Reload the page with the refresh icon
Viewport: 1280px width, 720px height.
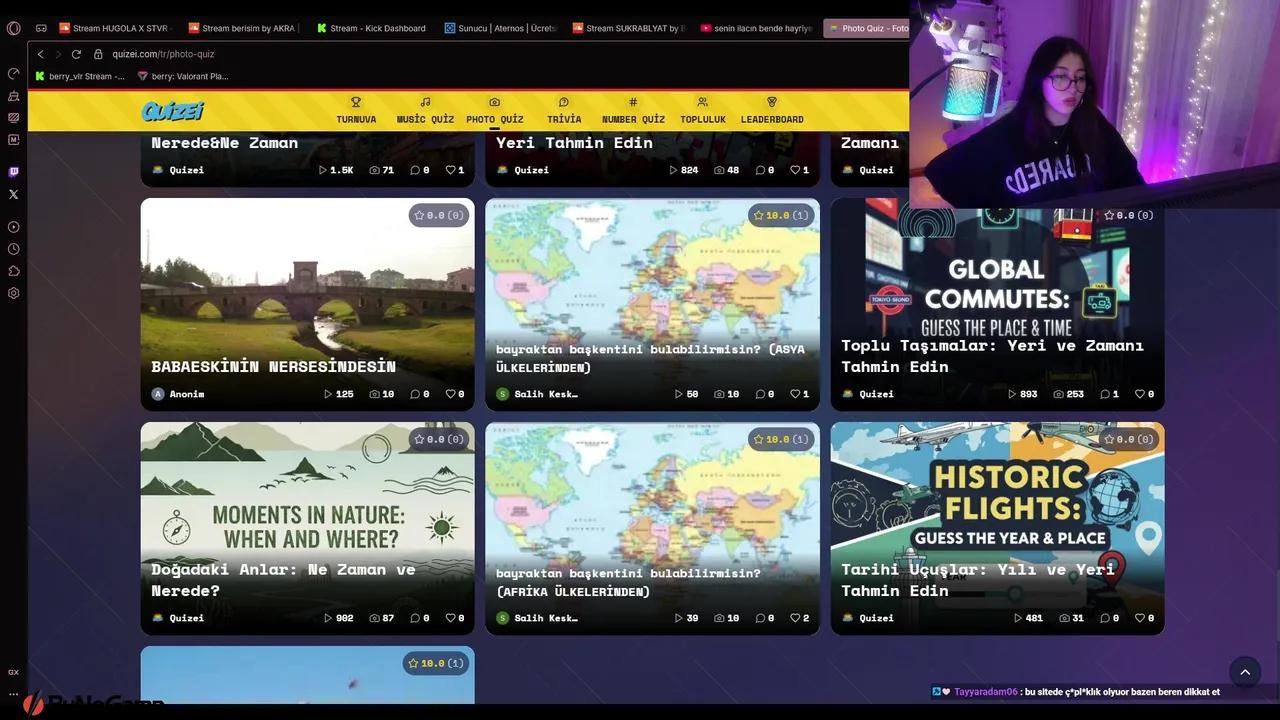pyautogui.click(x=76, y=54)
